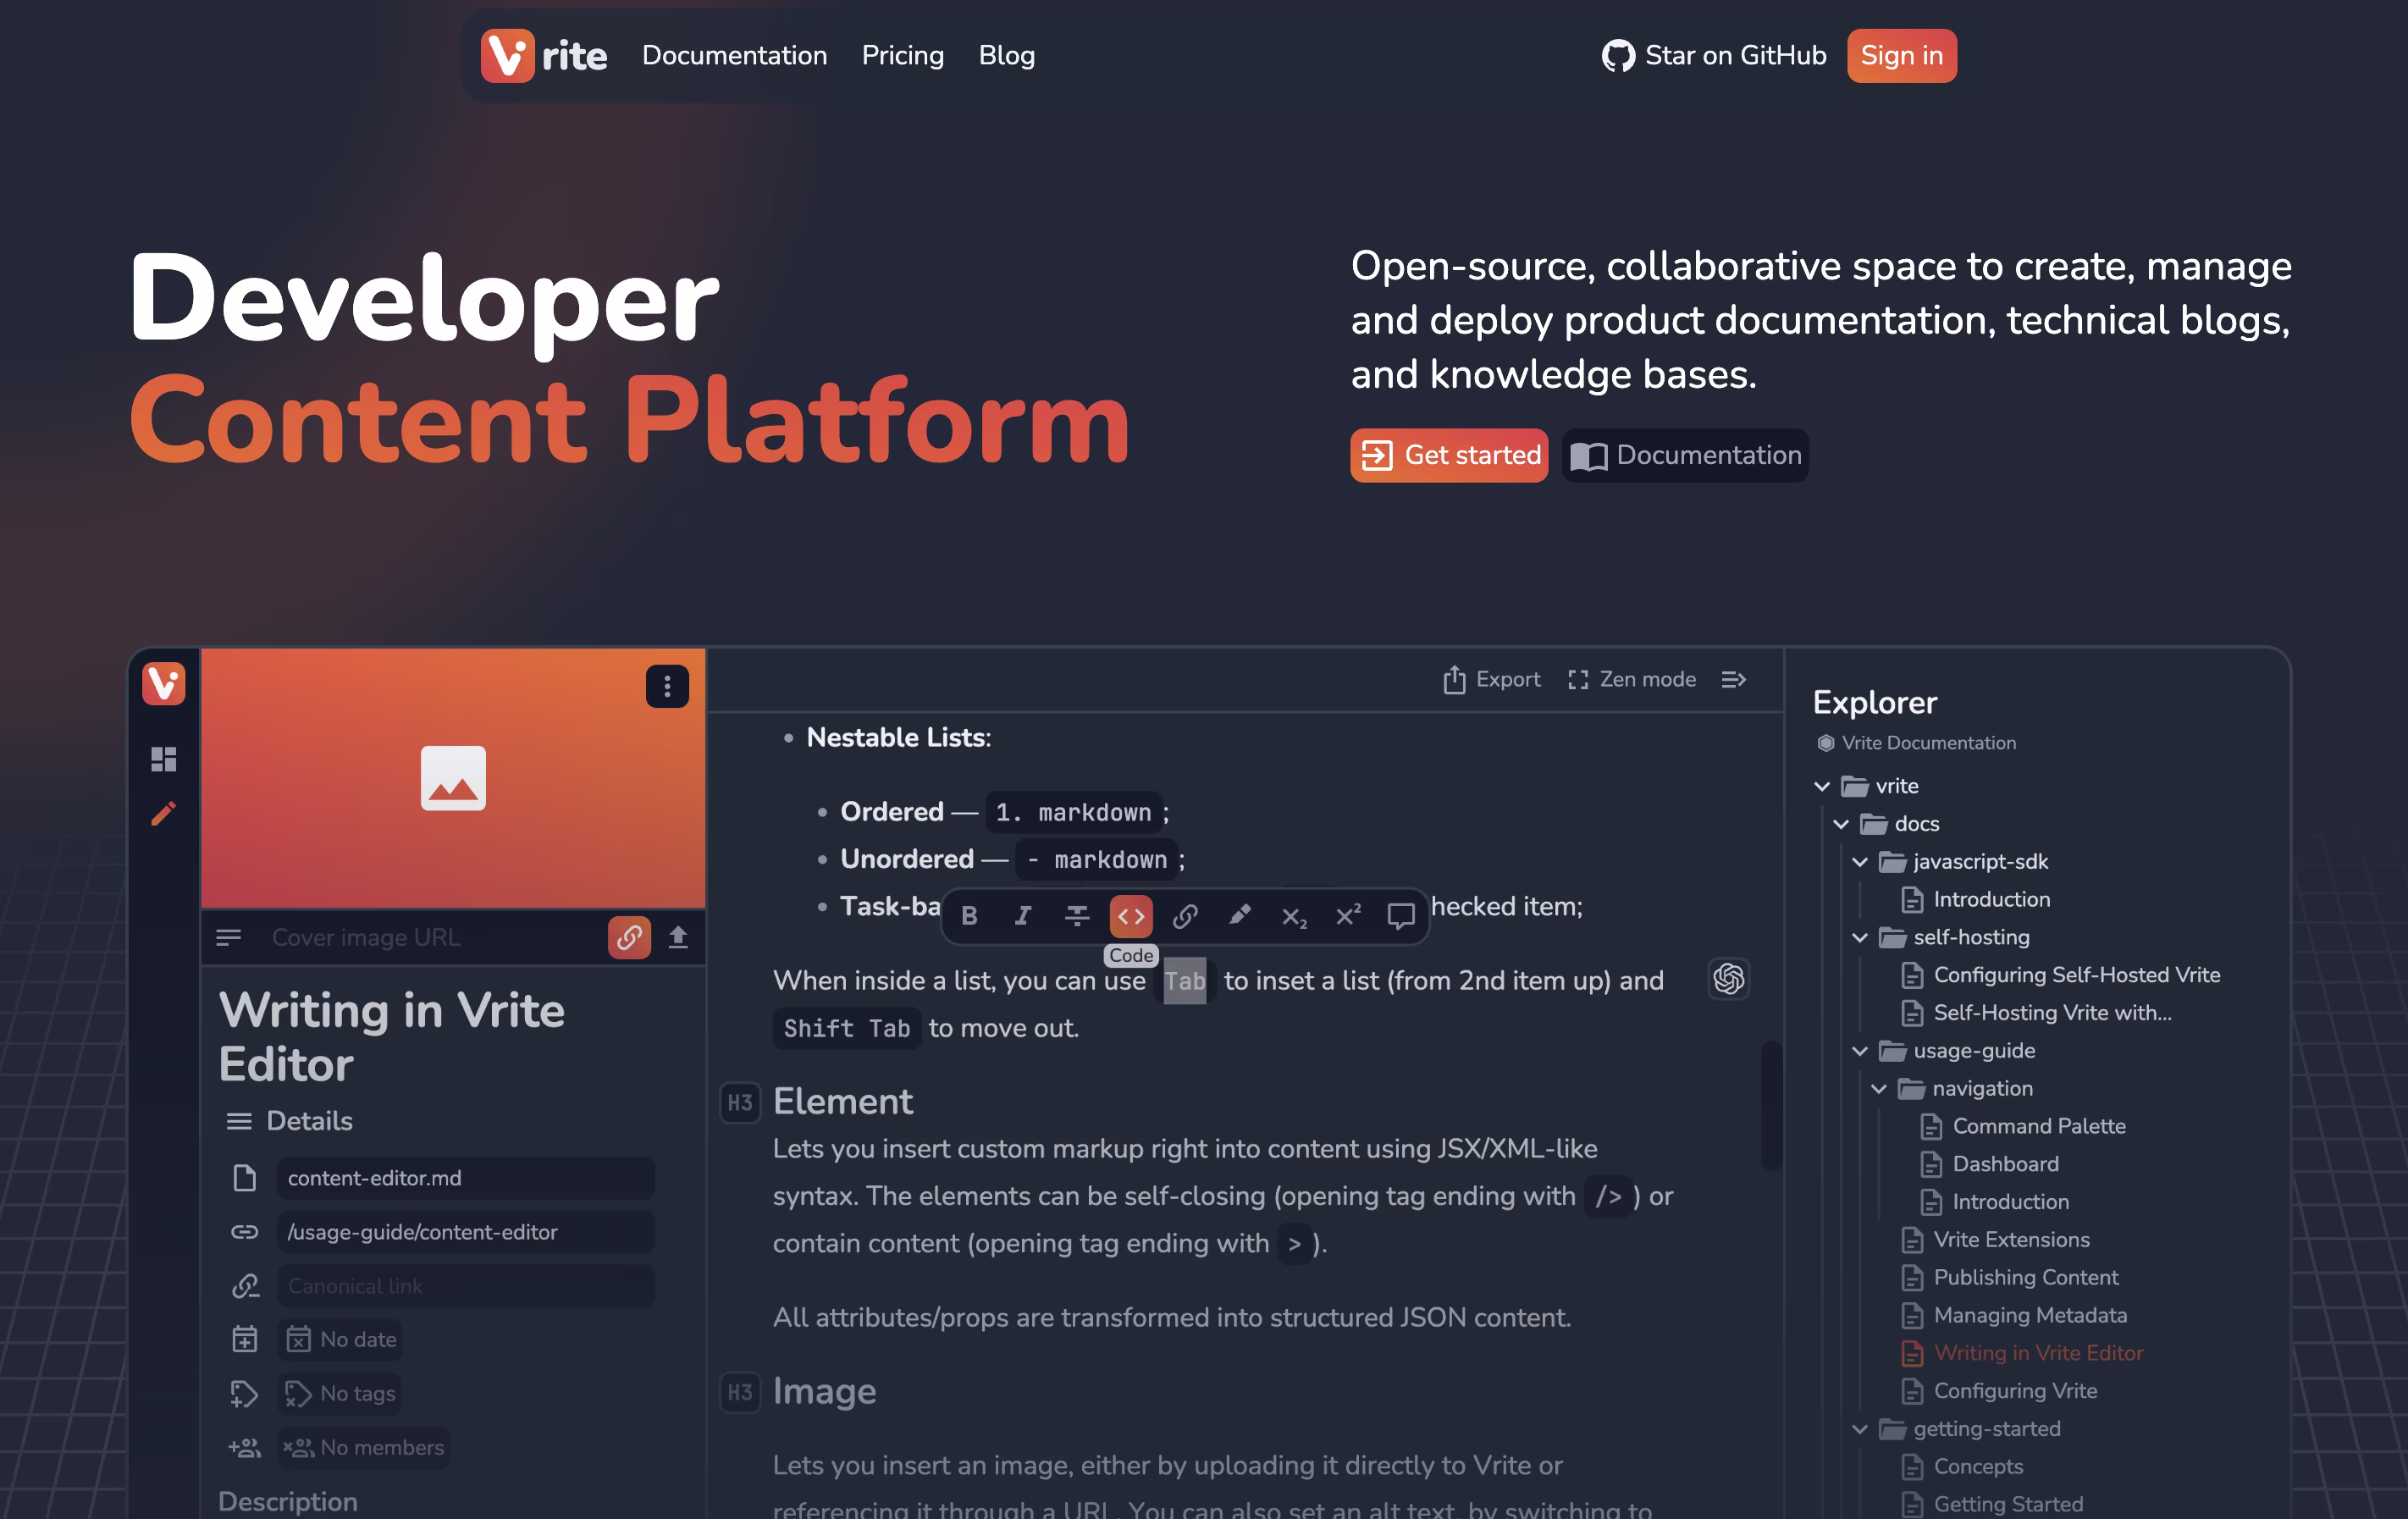Toggle the side panel arrow icon near Zen mode

(x=1734, y=680)
